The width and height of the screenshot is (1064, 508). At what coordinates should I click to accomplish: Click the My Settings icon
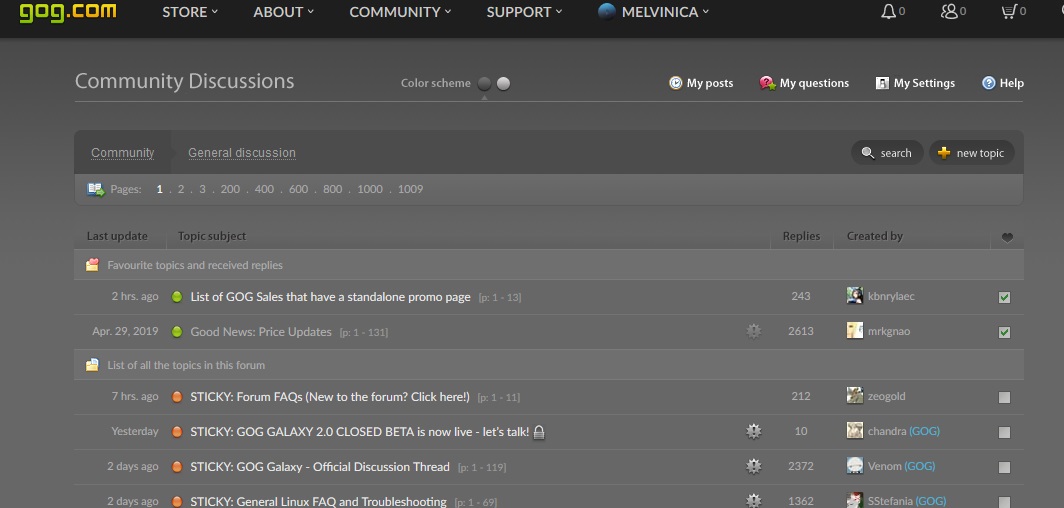tap(882, 83)
